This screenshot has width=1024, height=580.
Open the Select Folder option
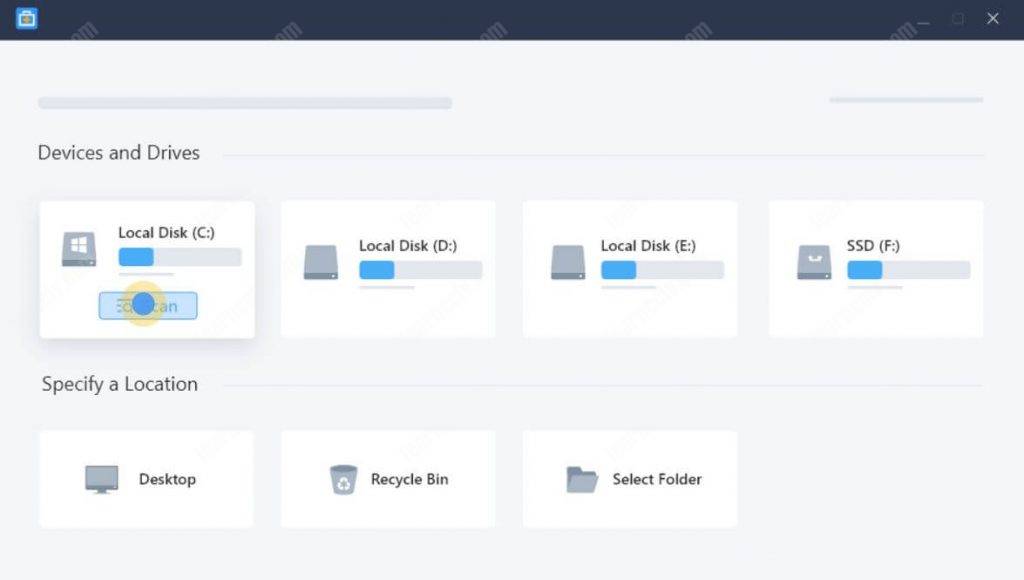[629, 478]
